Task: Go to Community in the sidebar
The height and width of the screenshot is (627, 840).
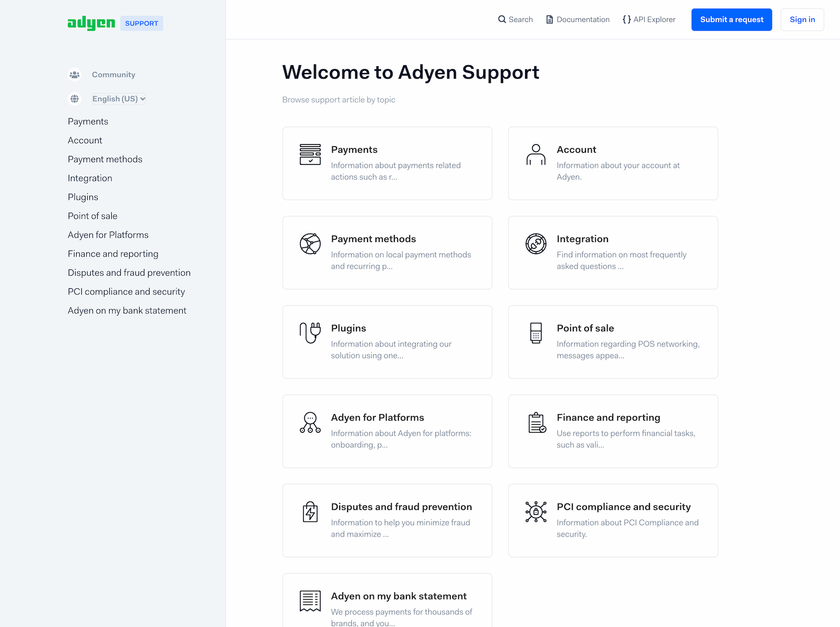Action: (x=113, y=75)
